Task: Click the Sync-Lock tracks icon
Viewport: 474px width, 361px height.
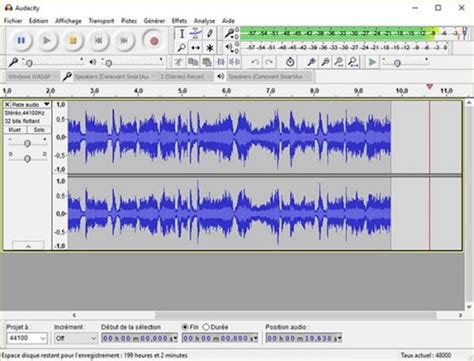Action: [290, 62]
